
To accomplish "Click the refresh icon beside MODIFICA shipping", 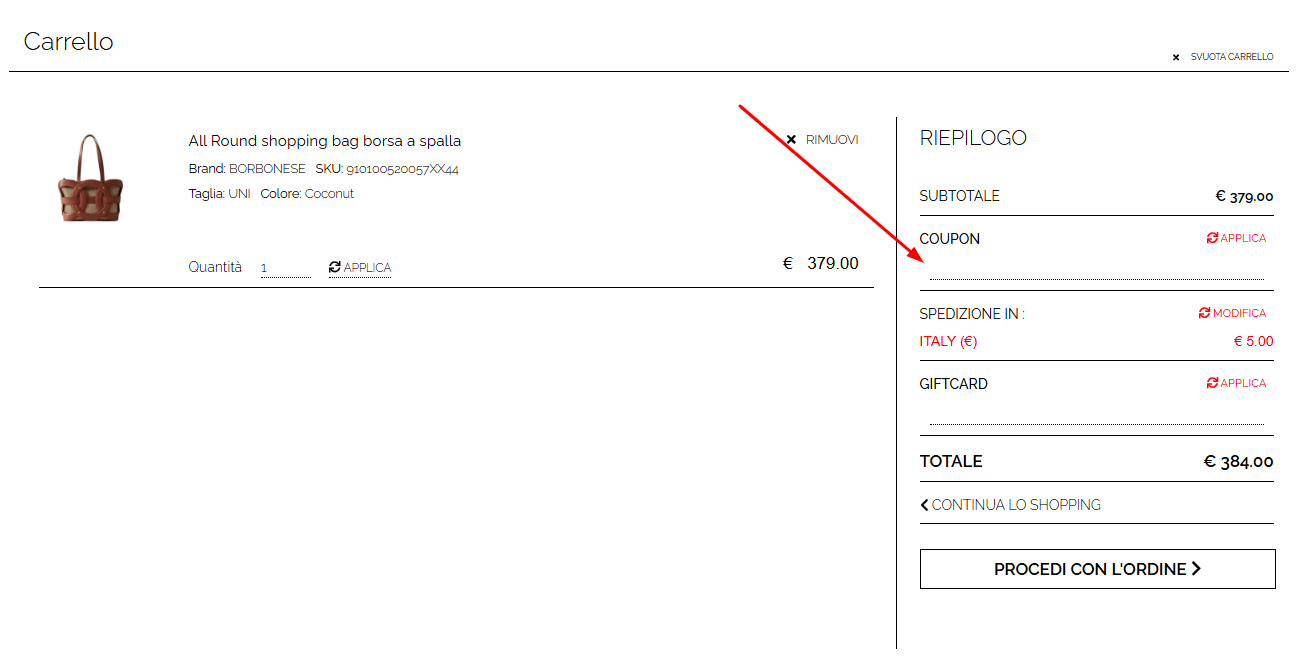I will click(x=1203, y=312).
